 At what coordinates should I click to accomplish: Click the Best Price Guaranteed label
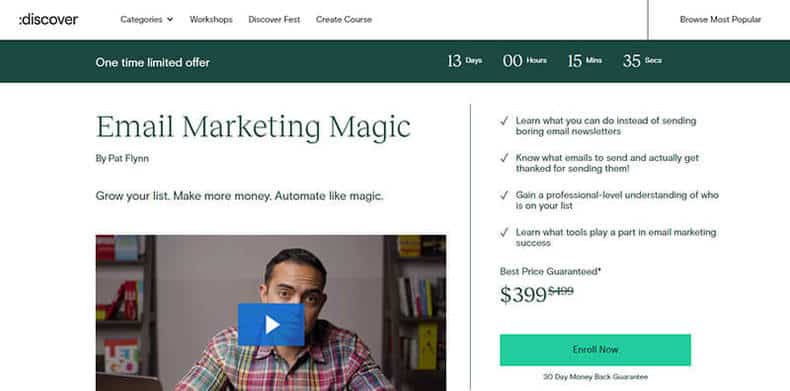(x=550, y=272)
